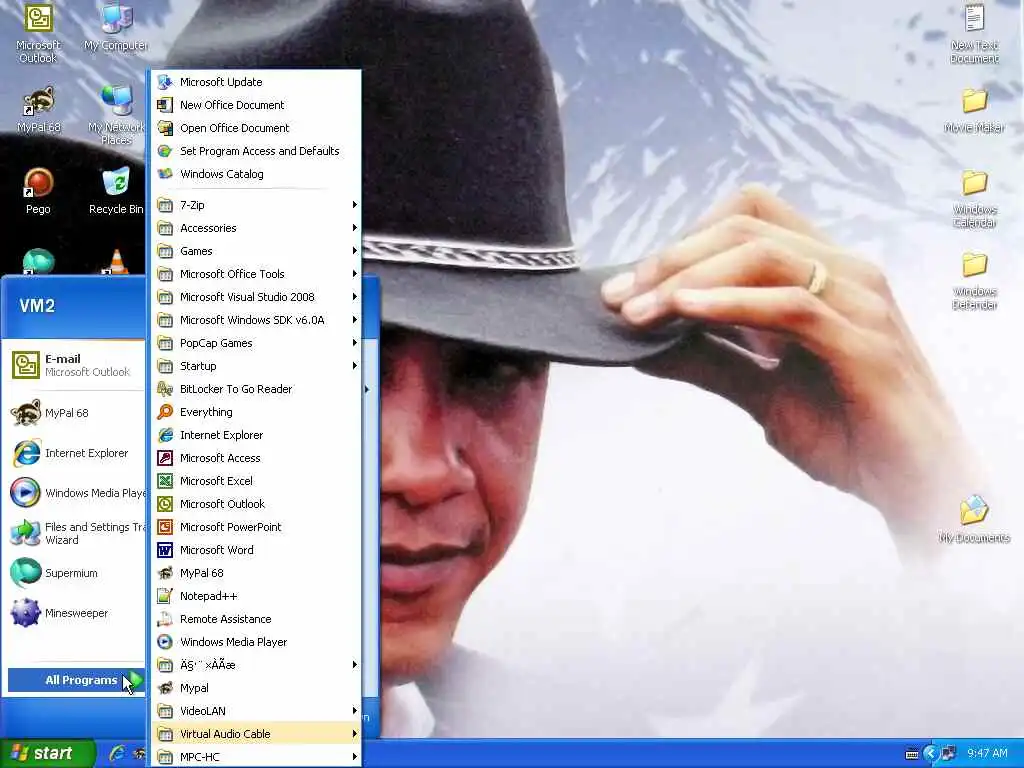Expand the garbled-name program folder

pyautogui.click(x=256, y=665)
